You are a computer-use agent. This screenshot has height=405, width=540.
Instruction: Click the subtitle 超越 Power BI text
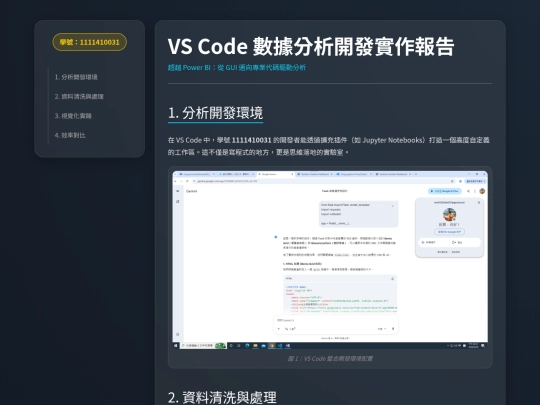[x=237, y=68]
